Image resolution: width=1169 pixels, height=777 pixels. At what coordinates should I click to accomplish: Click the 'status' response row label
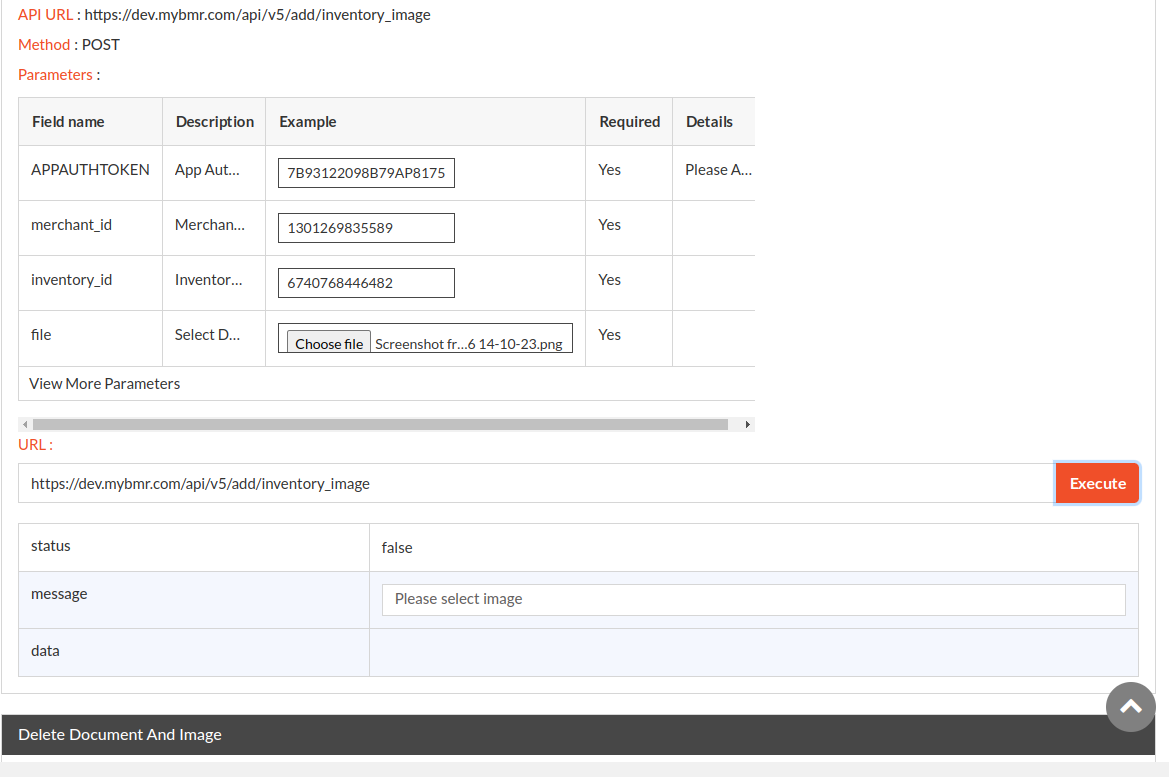tap(51, 546)
